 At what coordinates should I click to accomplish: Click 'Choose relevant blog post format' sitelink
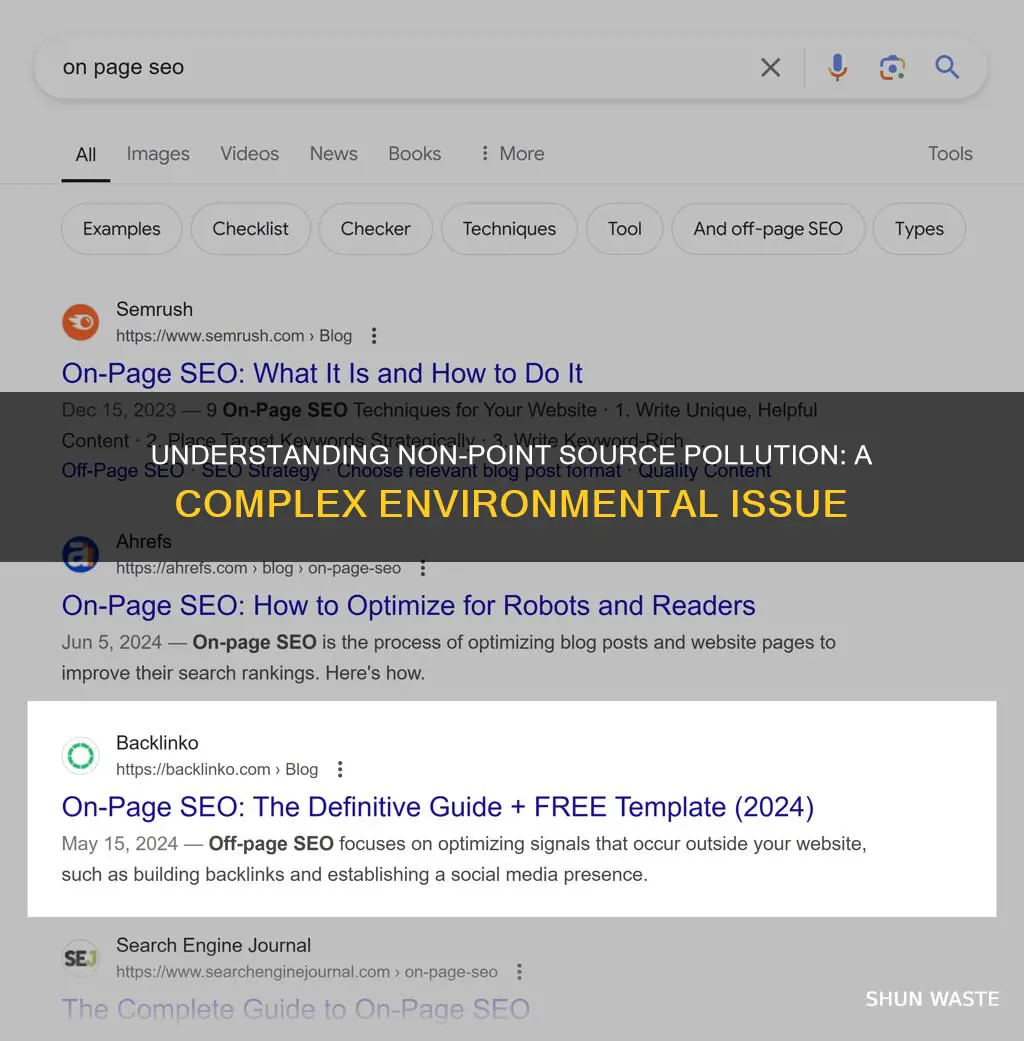[x=479, y=471]
